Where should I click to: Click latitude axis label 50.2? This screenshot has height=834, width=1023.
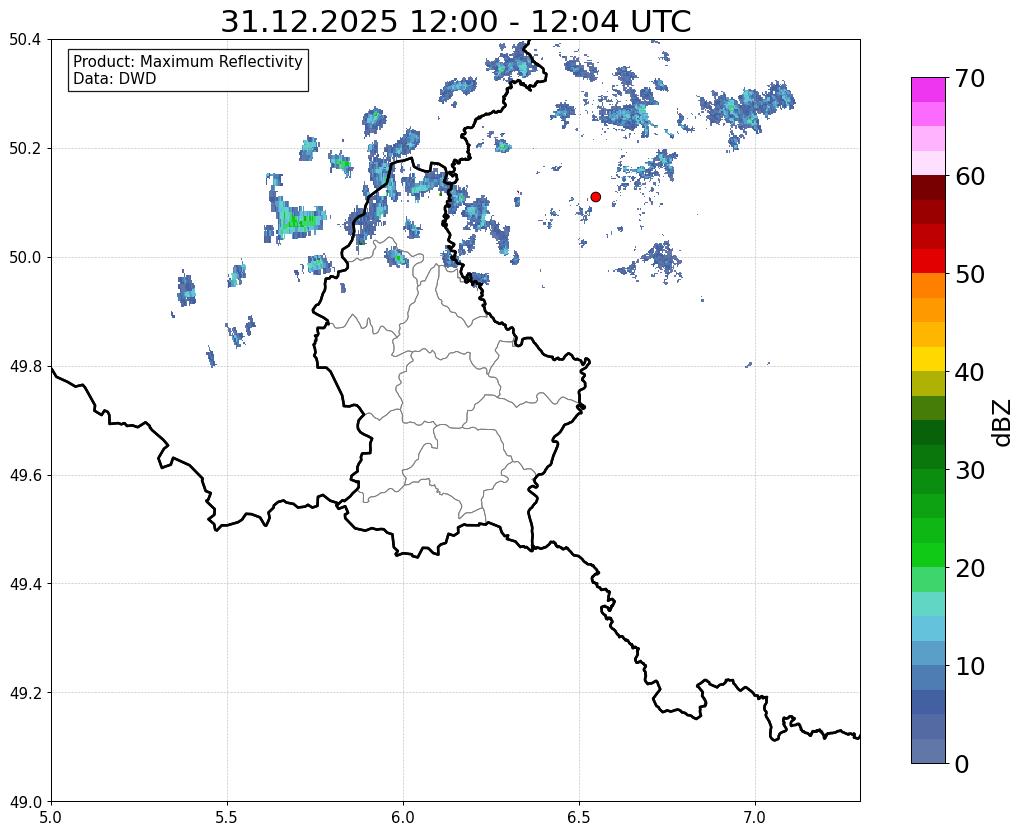[x=25, y=148]
